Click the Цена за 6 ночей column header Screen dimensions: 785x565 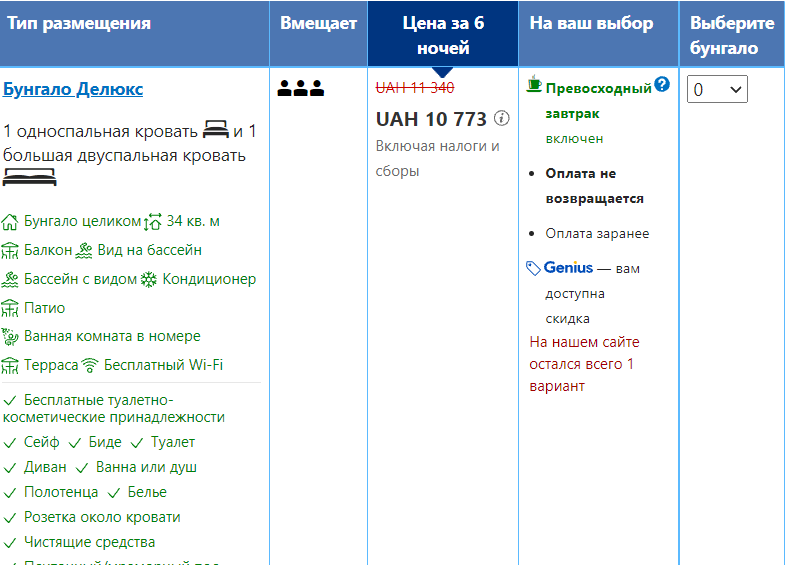[x=442, y=35]
